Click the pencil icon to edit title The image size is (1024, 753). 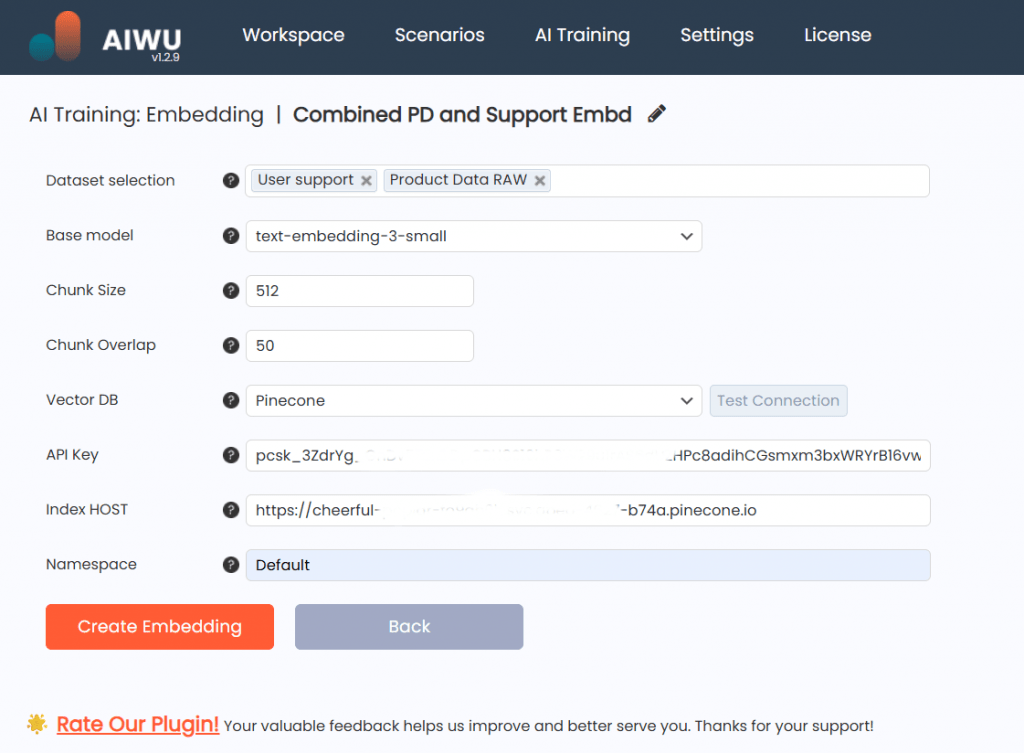656,114
